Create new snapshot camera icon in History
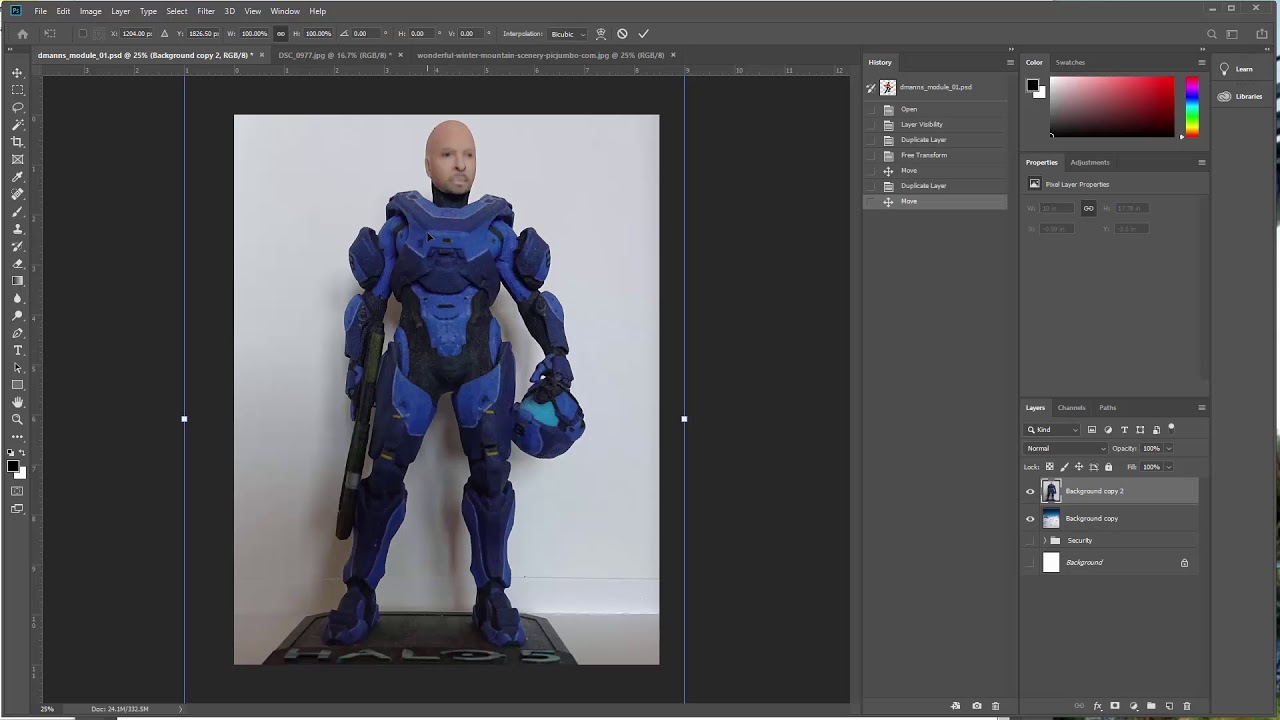This screenshot has height=720, width=1280. [x=977, y=706]
